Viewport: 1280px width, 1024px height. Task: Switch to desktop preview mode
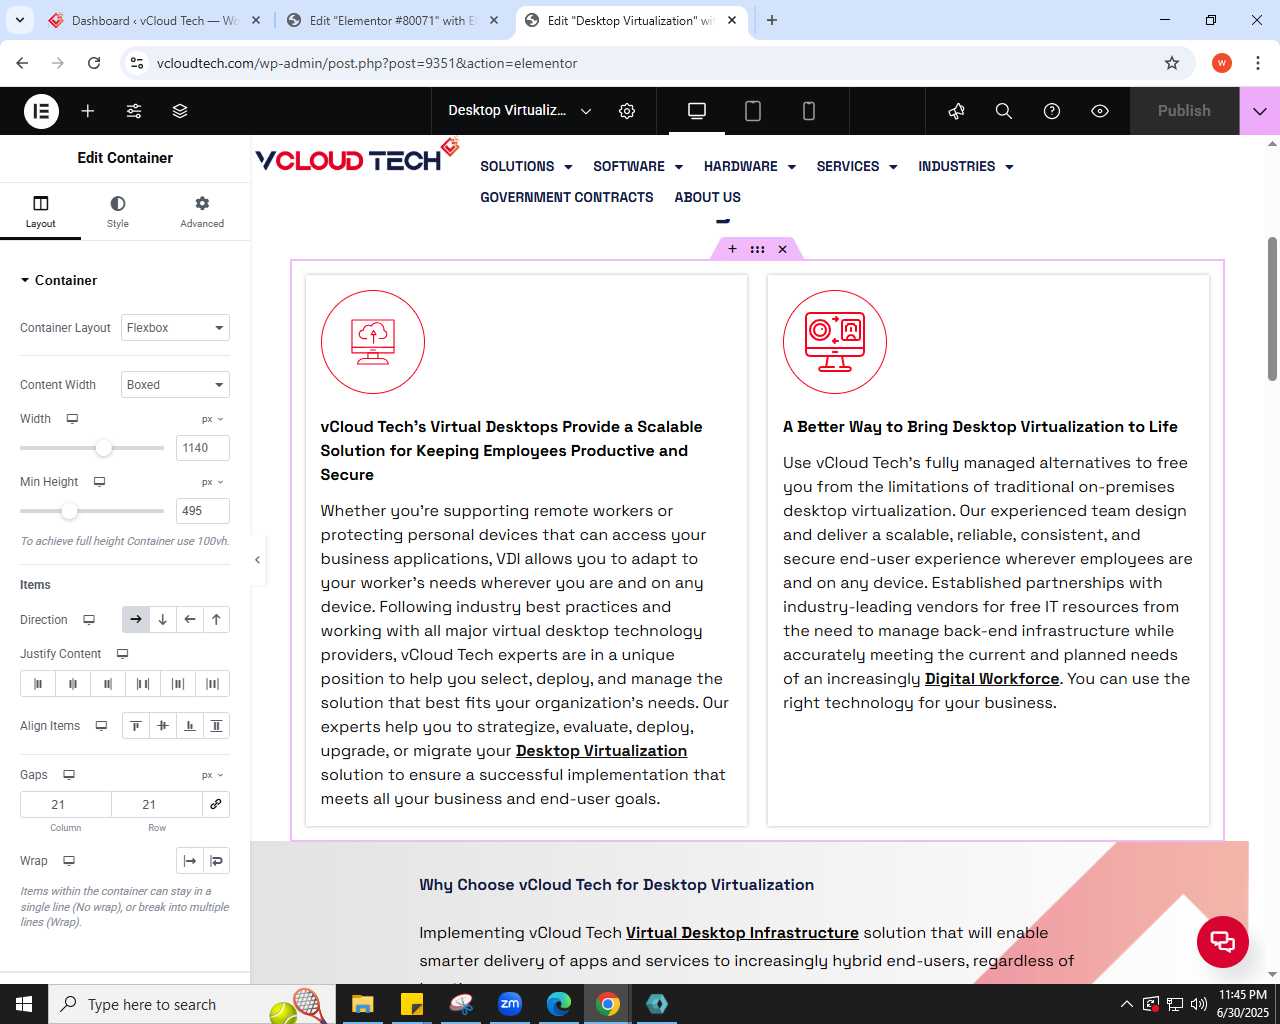point(697,111)
